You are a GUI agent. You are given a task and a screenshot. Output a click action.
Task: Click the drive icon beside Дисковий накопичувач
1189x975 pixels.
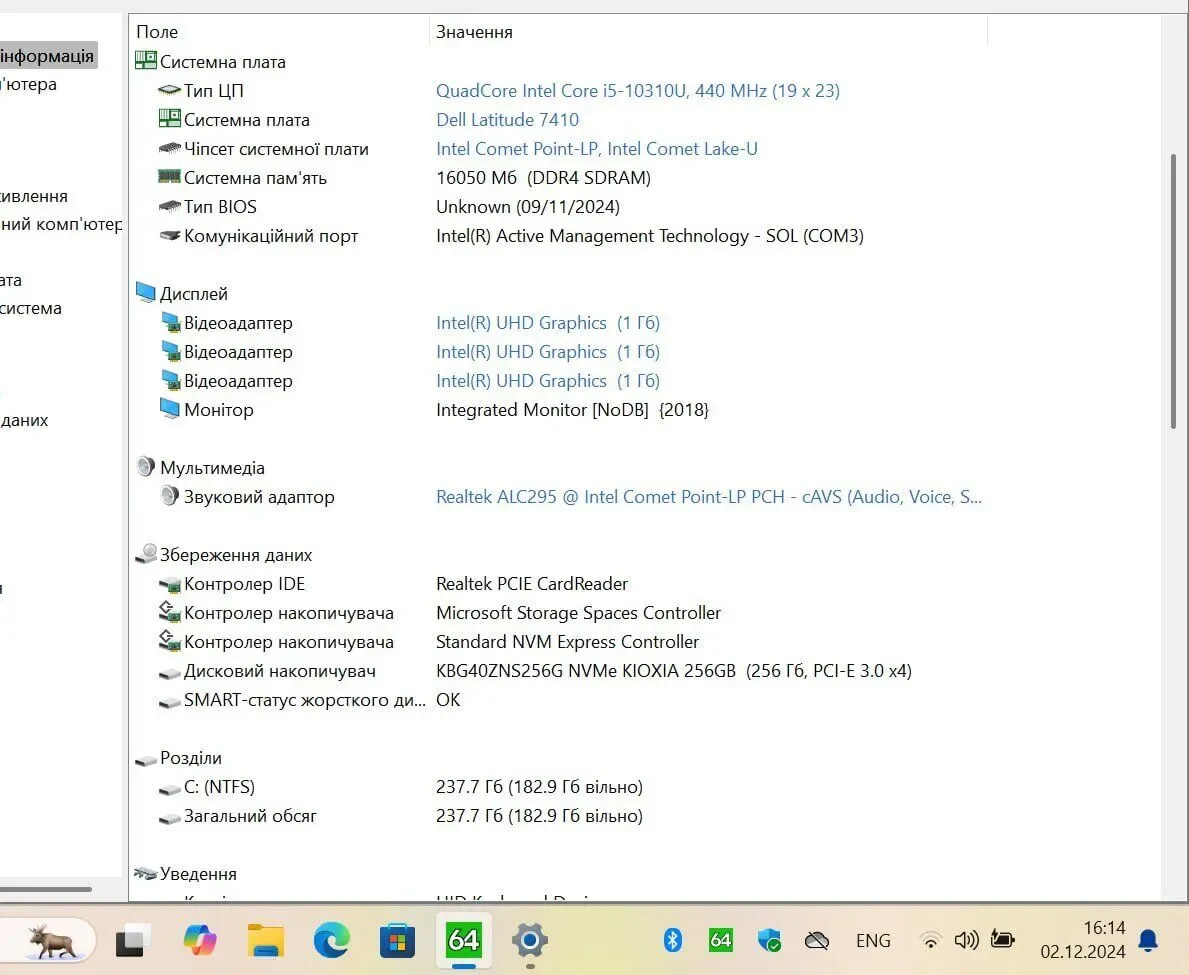169,672
